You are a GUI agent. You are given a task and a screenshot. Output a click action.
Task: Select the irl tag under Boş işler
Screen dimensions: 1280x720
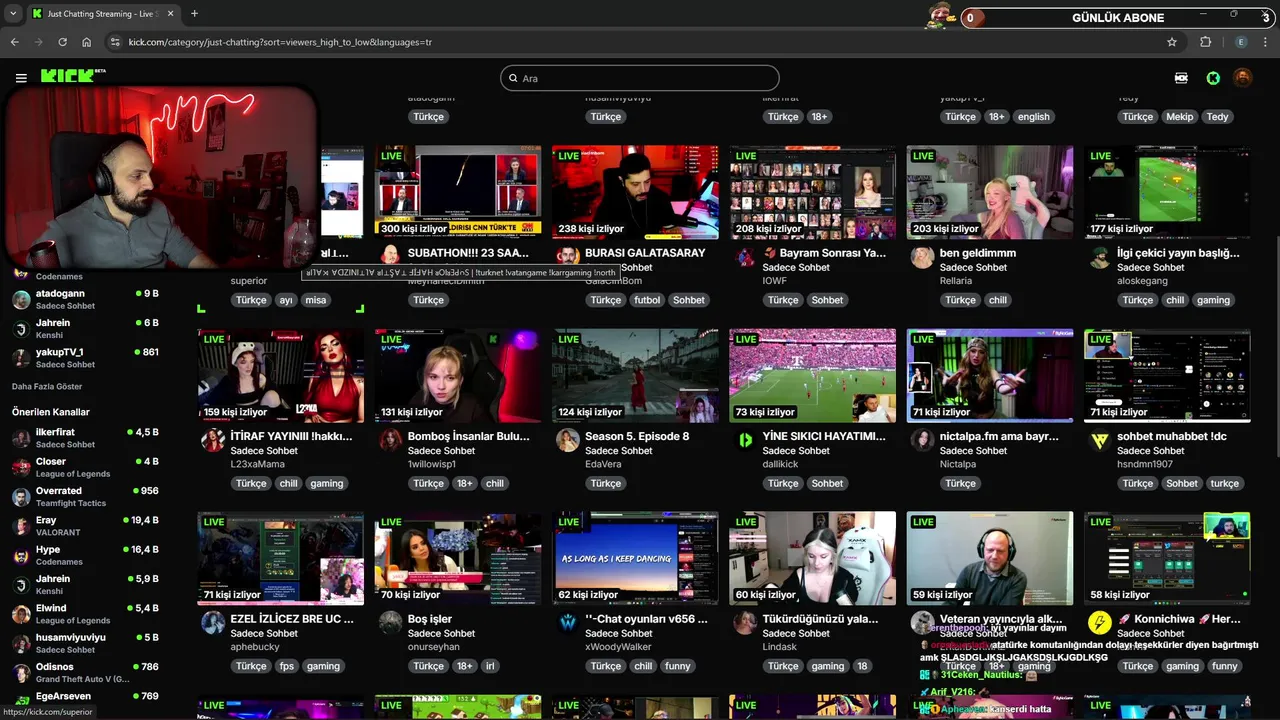490,666
